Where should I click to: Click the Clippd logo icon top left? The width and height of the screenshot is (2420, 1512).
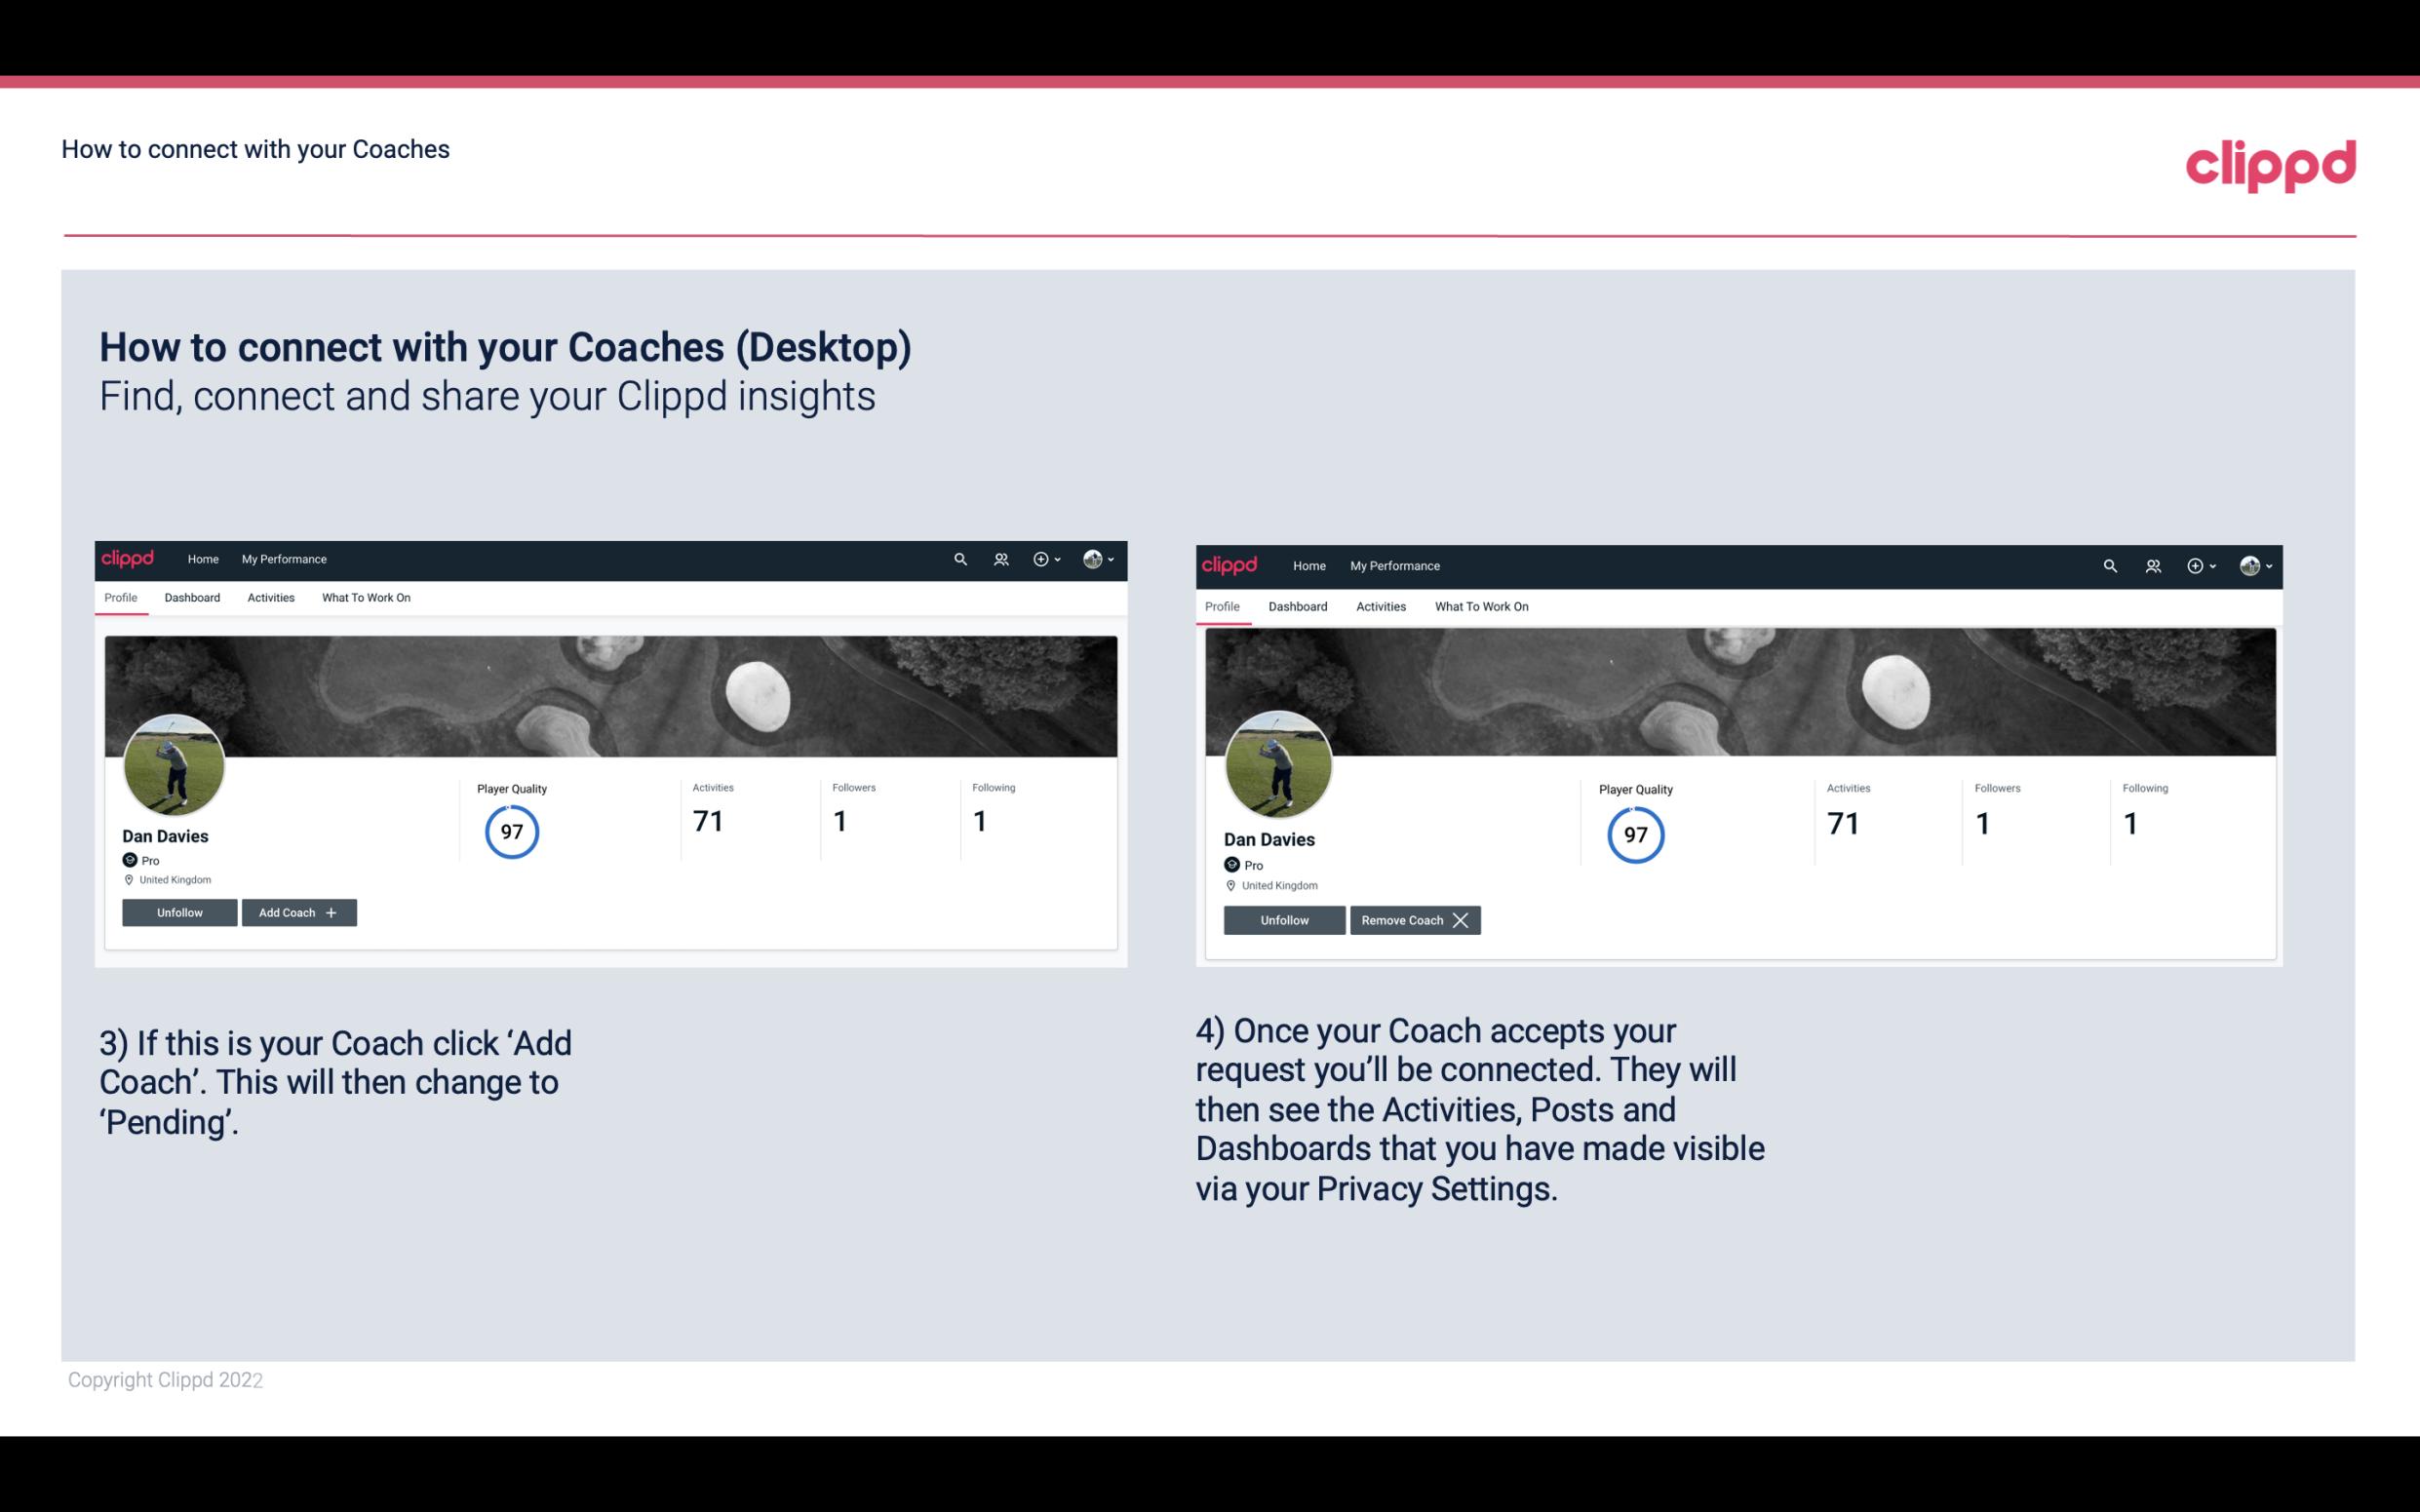click(129, 558)
